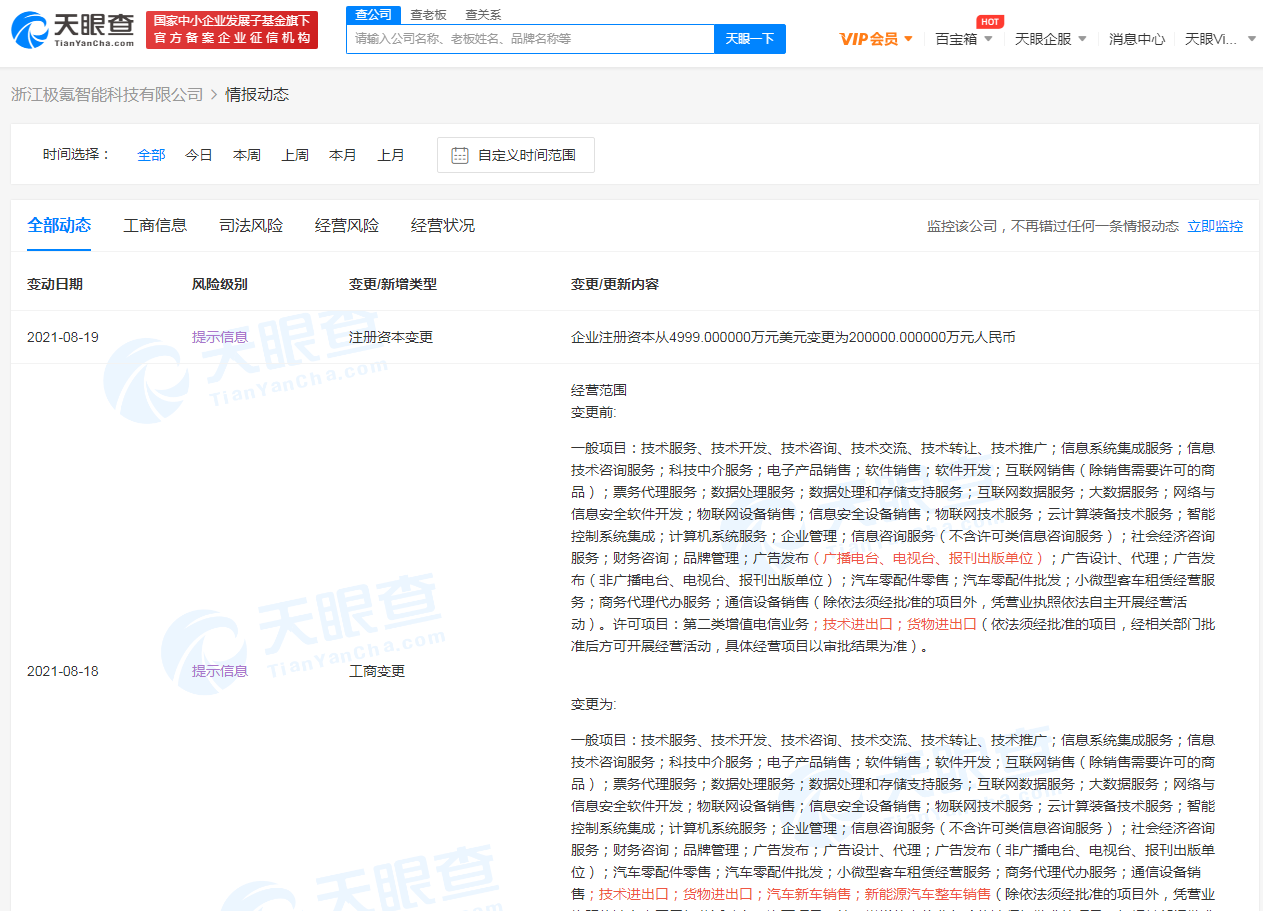Viewport: 1263px width, 911px height.
Task: Focus the company name search field
Action: 530,39
